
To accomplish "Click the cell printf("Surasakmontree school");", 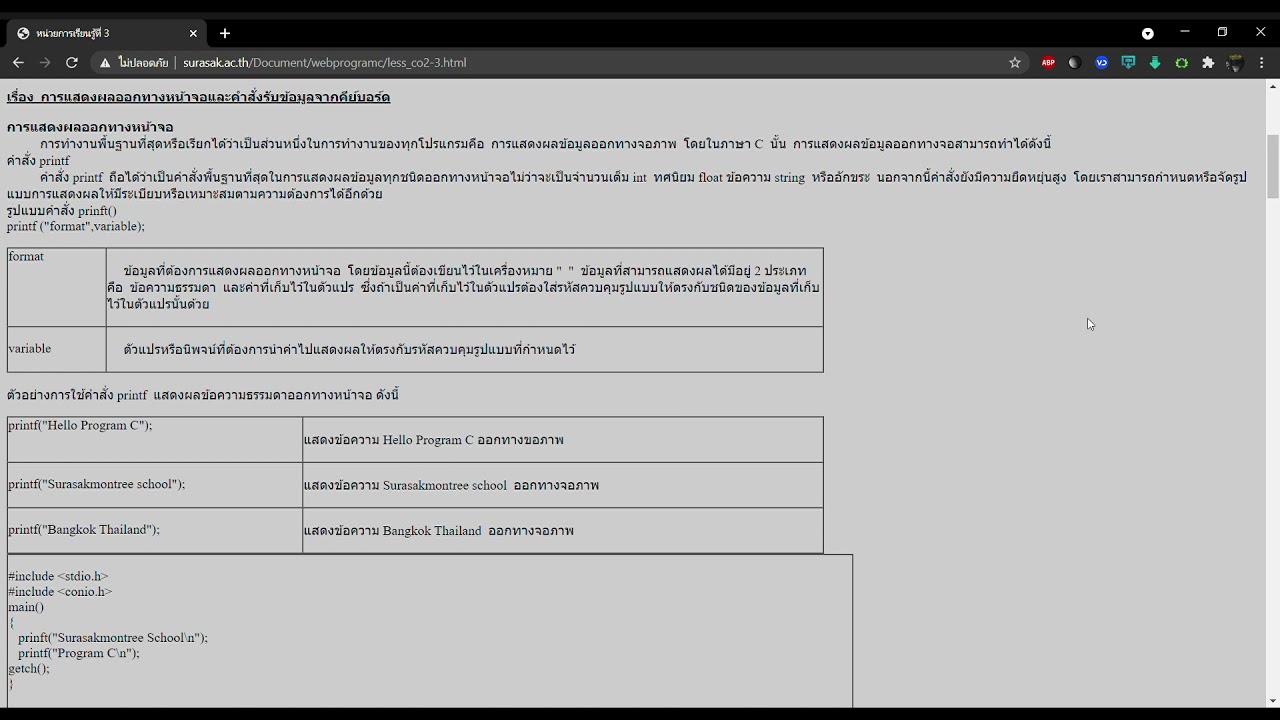I will point(155,485).
